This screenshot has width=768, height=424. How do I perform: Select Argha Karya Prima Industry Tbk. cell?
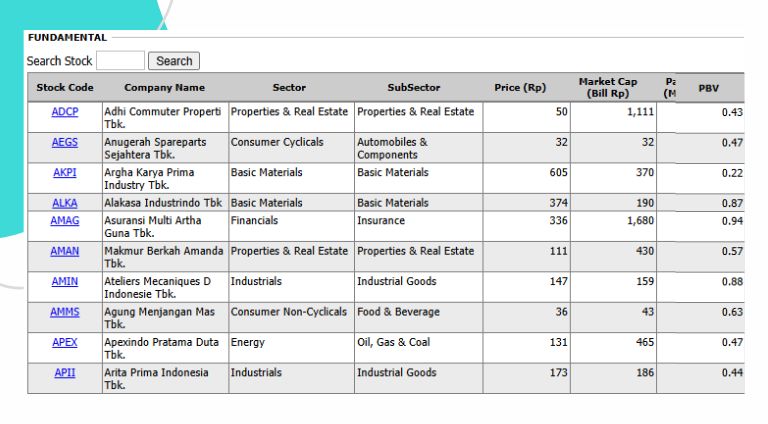click(165, 178)
